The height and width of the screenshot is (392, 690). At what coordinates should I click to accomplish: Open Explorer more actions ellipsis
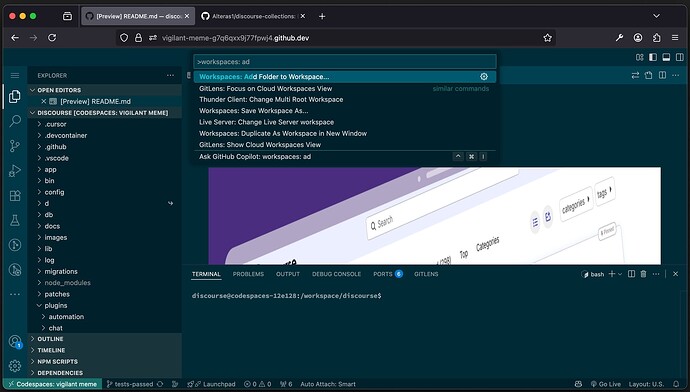(x=170, y=76)
